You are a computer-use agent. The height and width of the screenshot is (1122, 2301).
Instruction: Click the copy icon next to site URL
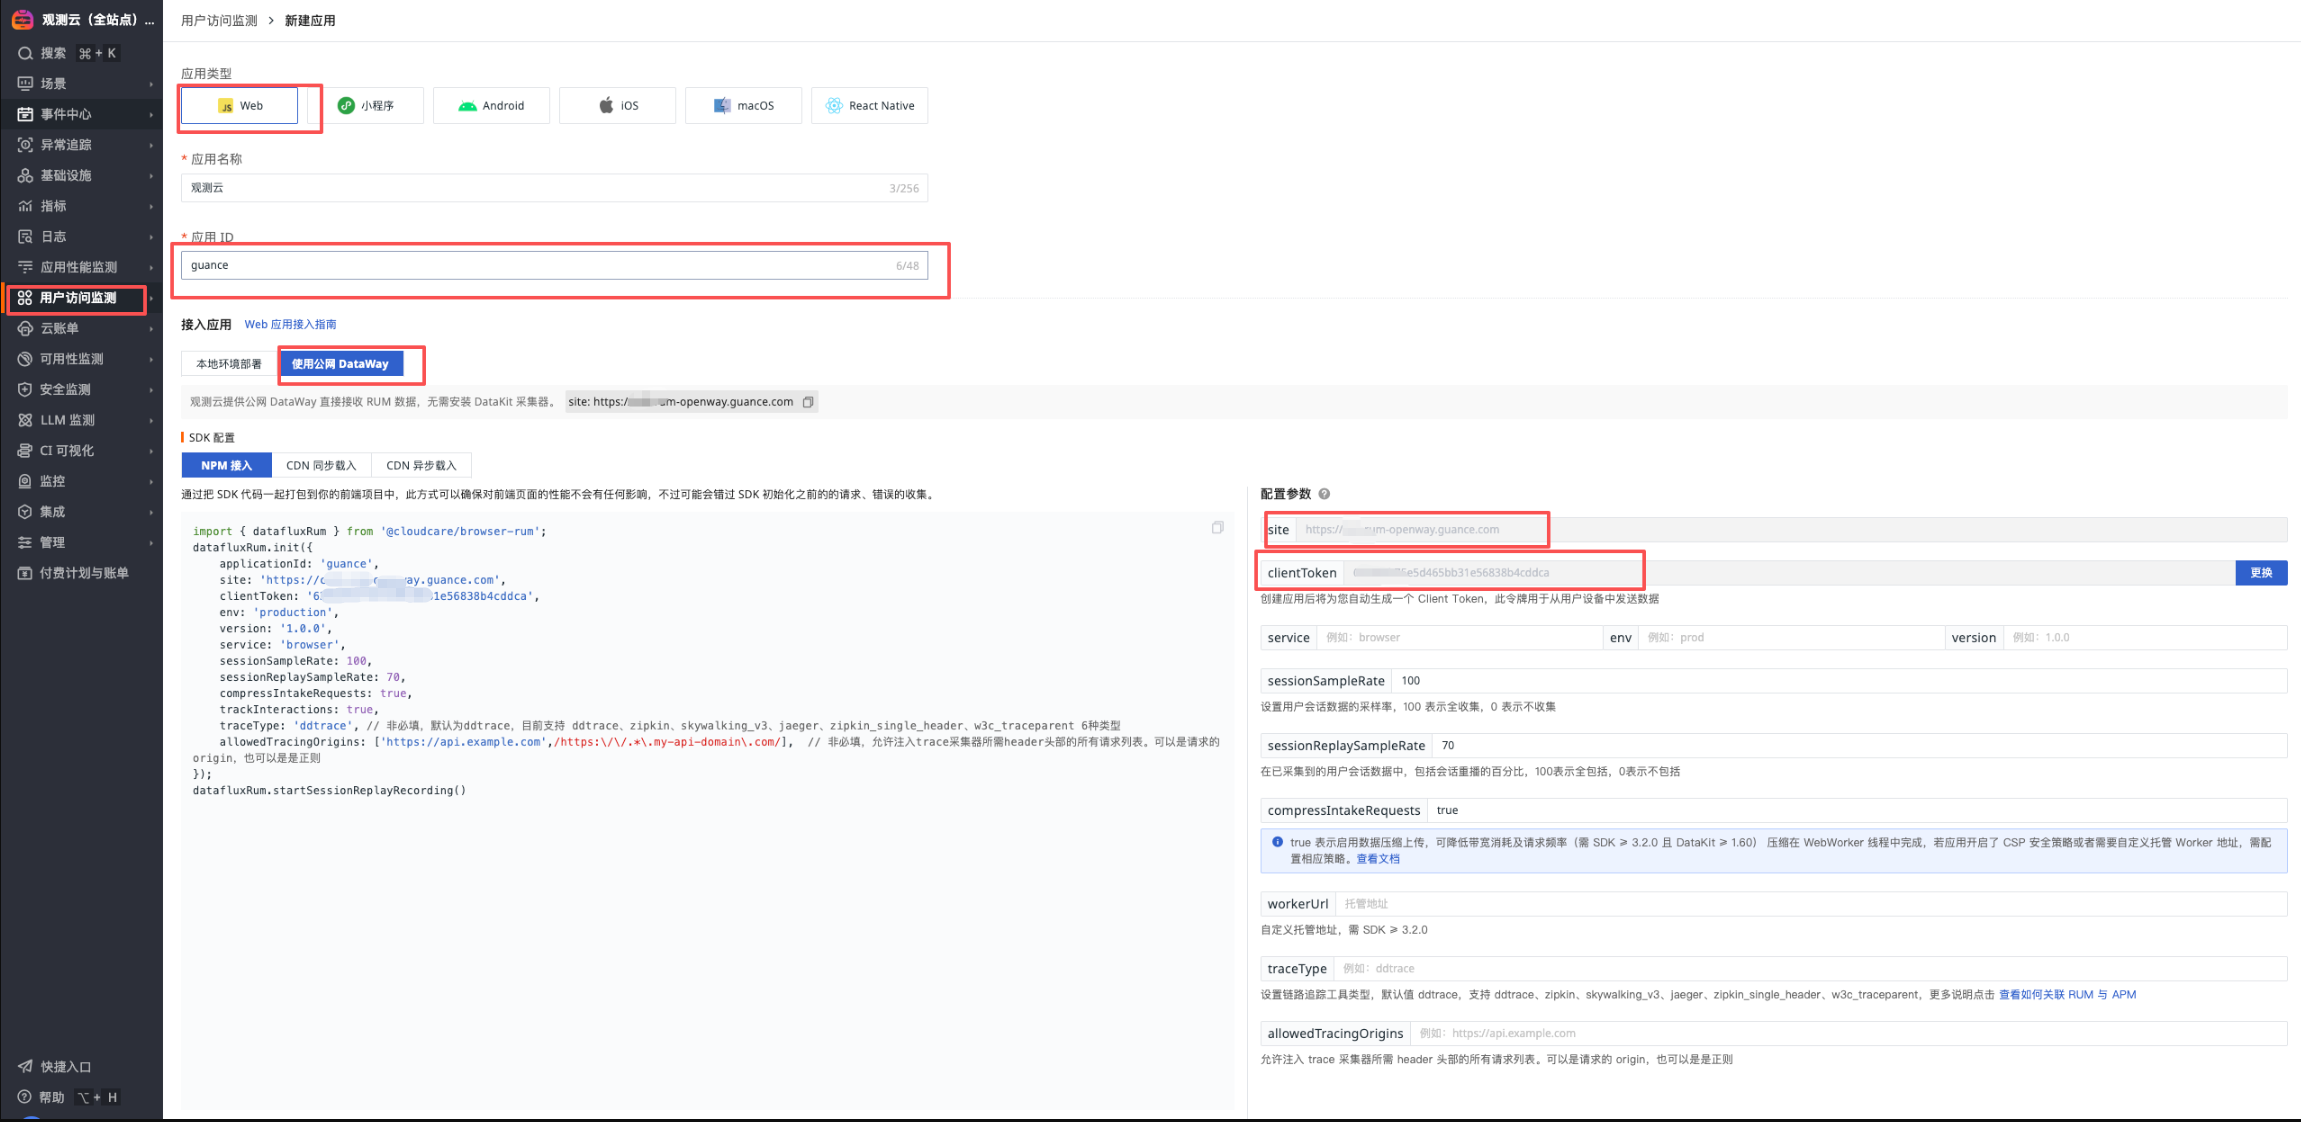point(808,402)
